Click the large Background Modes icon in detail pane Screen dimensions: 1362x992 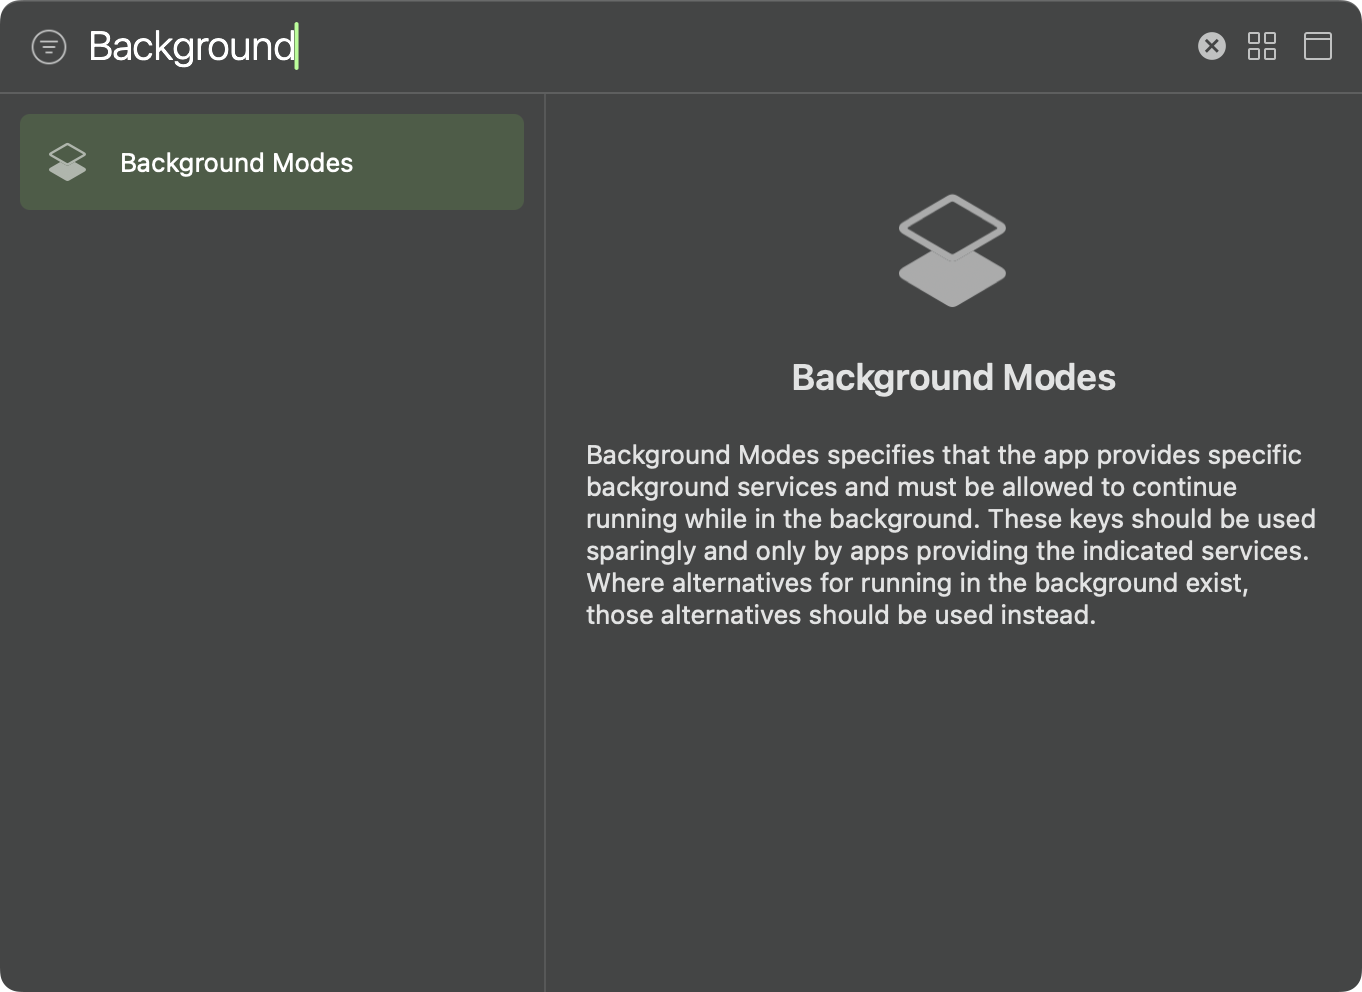(x=952, y=250)
